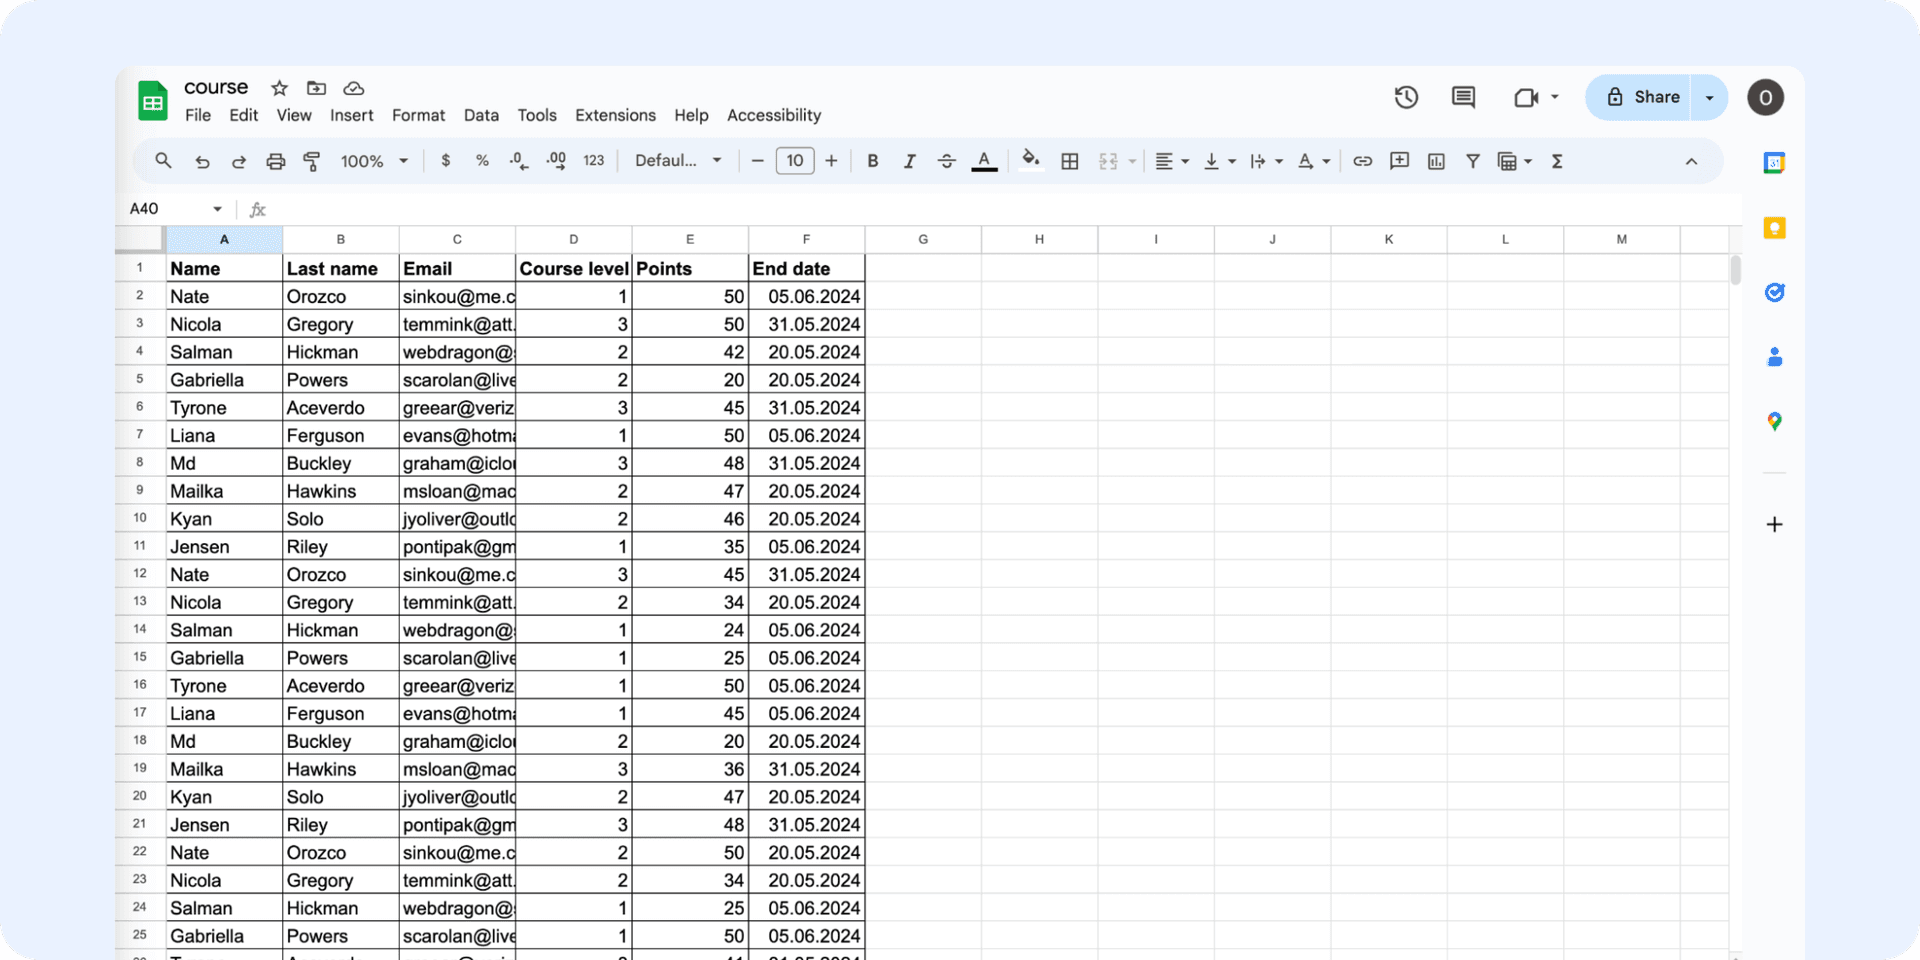This screenshot has width=1920, height=960.
Task: Open the version history clock icon
Action: tap(1406, 97)
